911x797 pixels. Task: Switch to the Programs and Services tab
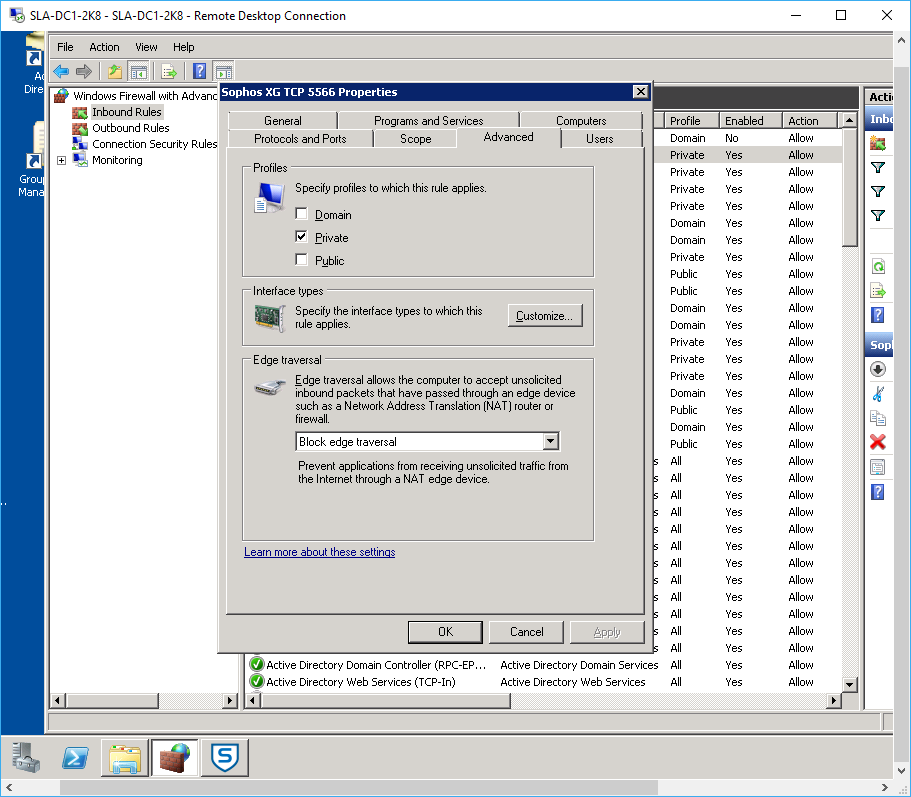coord(429,121)
